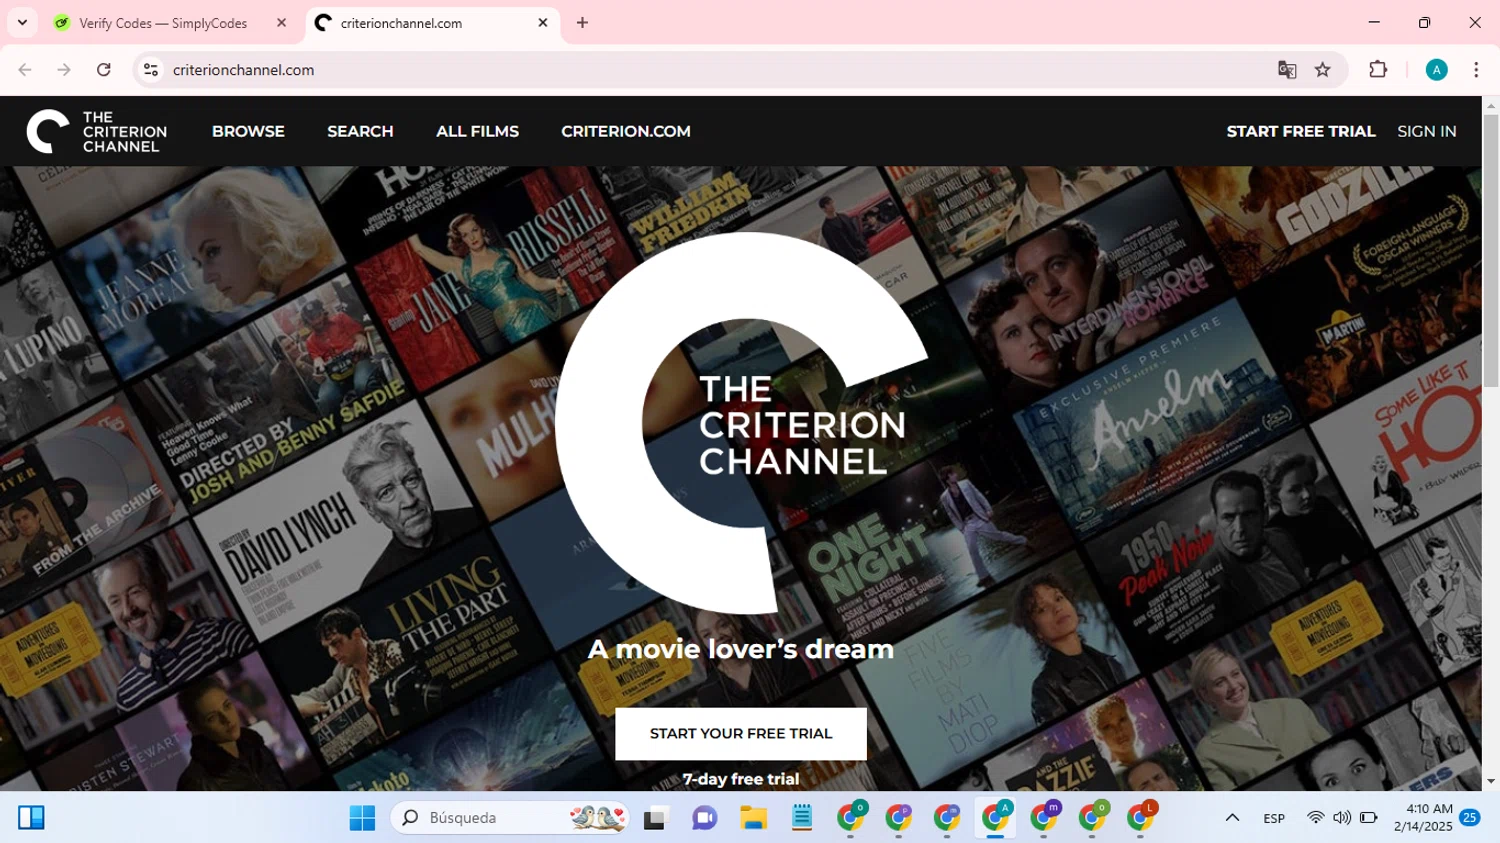
Task: Click the scrollbar down arrow
Action: click(1491, 782)
